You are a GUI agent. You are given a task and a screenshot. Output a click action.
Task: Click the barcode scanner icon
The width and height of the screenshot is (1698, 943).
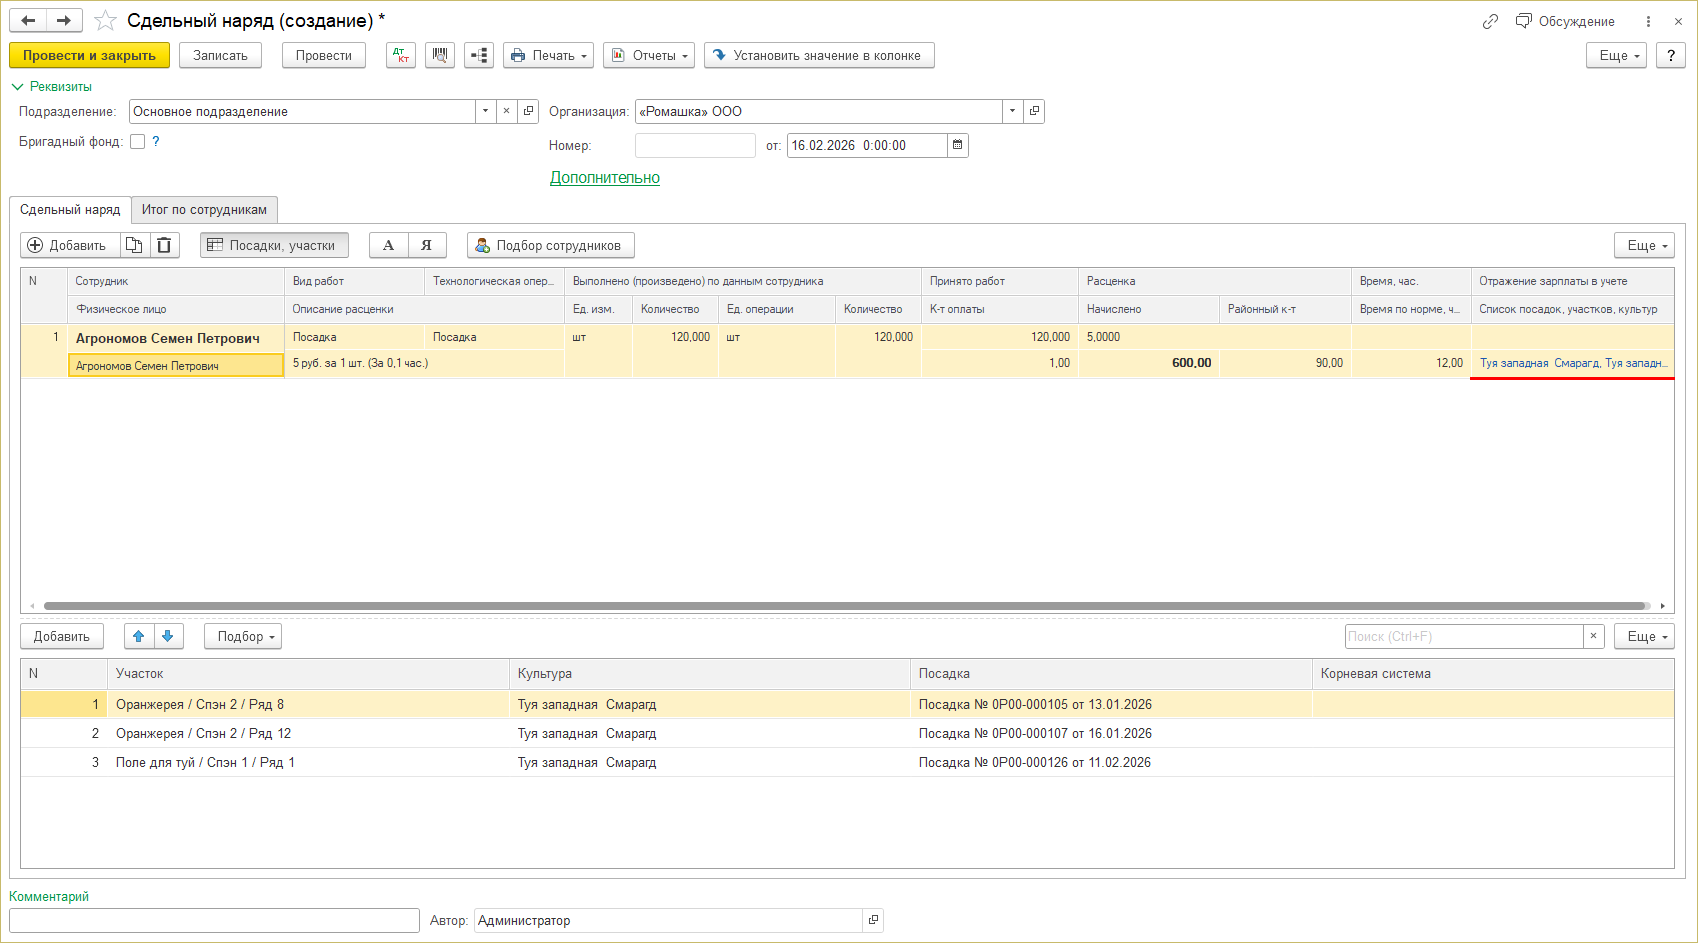coord(440,55)
